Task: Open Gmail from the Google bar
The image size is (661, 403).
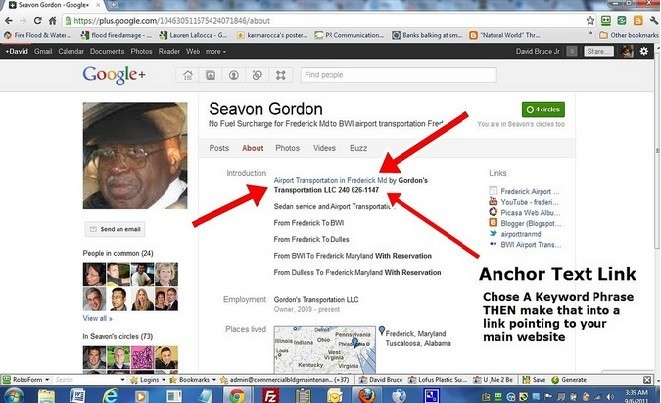Action: [43, 51]
